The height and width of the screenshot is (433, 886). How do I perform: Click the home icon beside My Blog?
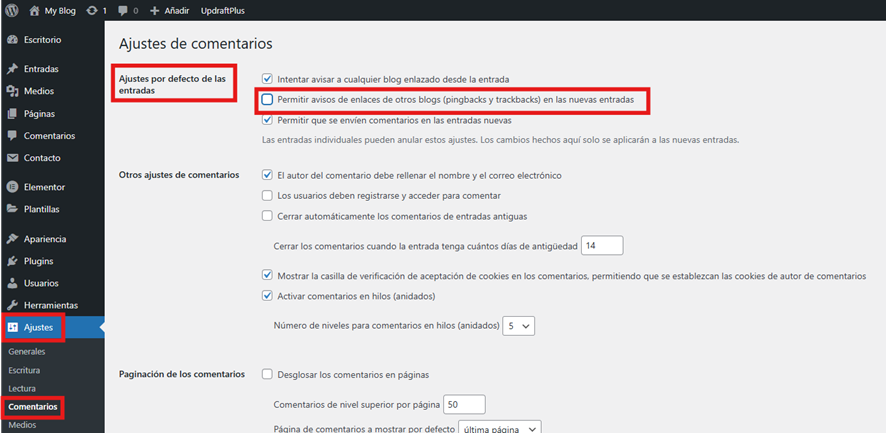coord(34,10)
